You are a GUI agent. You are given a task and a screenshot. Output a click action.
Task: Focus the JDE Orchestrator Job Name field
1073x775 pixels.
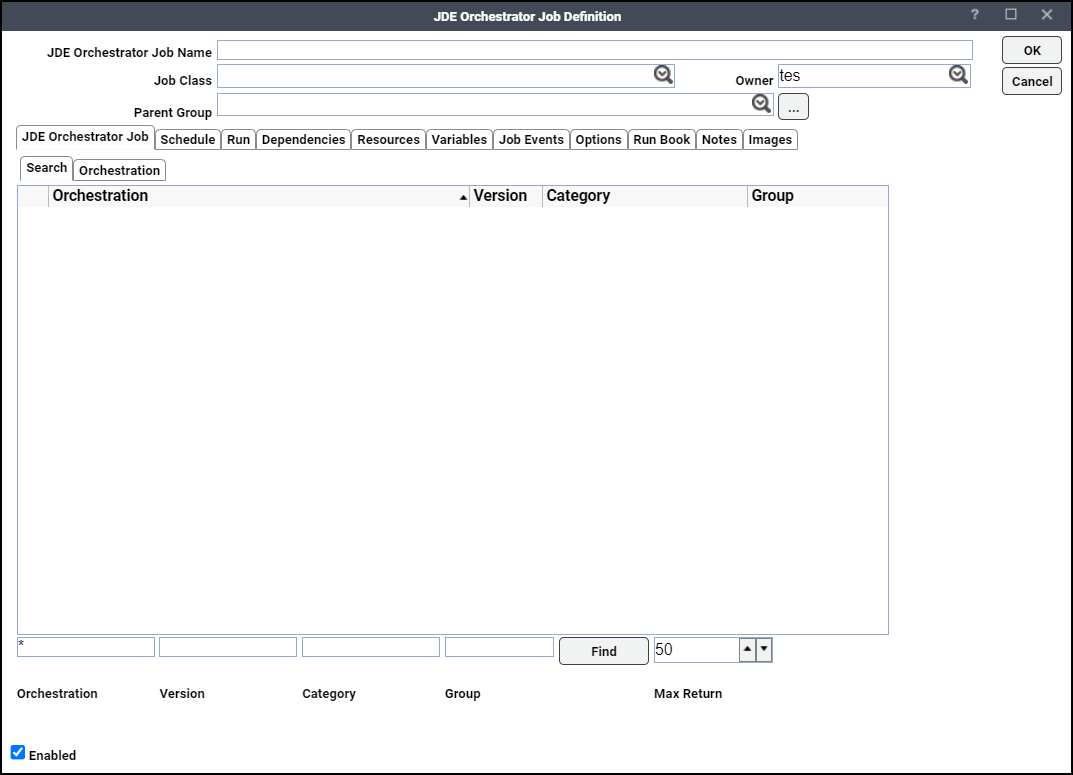coord(595,50)
